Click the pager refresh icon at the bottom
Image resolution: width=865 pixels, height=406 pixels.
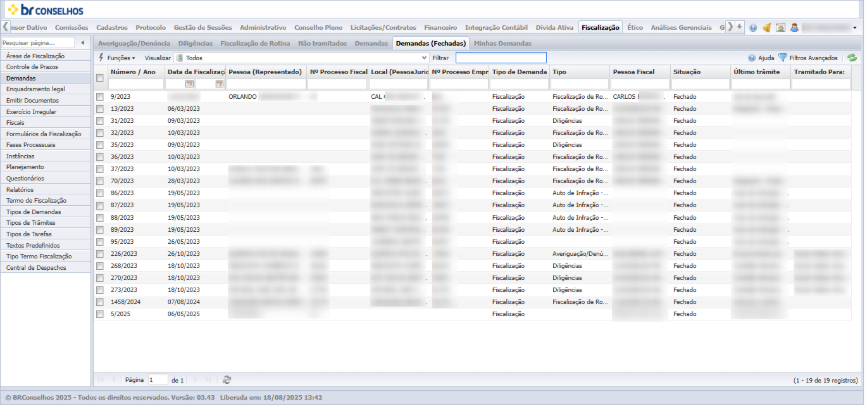click(x=227, y=380)
